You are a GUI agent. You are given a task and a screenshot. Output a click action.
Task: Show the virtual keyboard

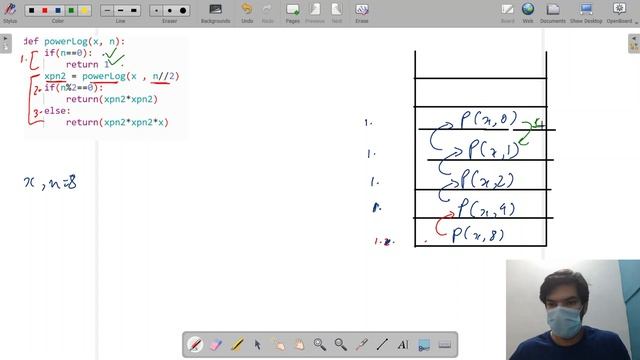click(x=445, y=344)
